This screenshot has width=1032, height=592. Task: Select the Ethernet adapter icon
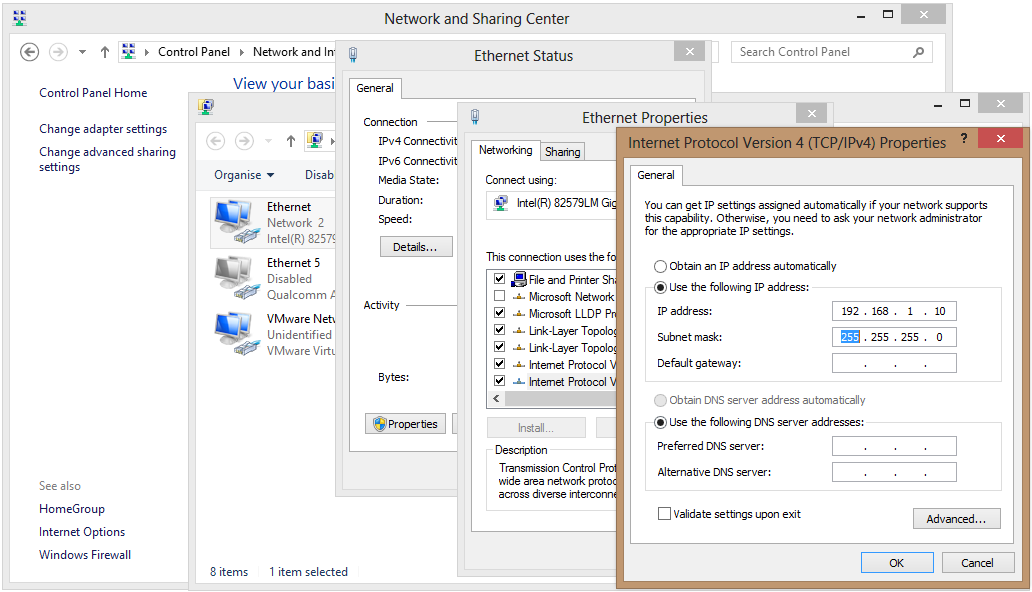(236, 222)
